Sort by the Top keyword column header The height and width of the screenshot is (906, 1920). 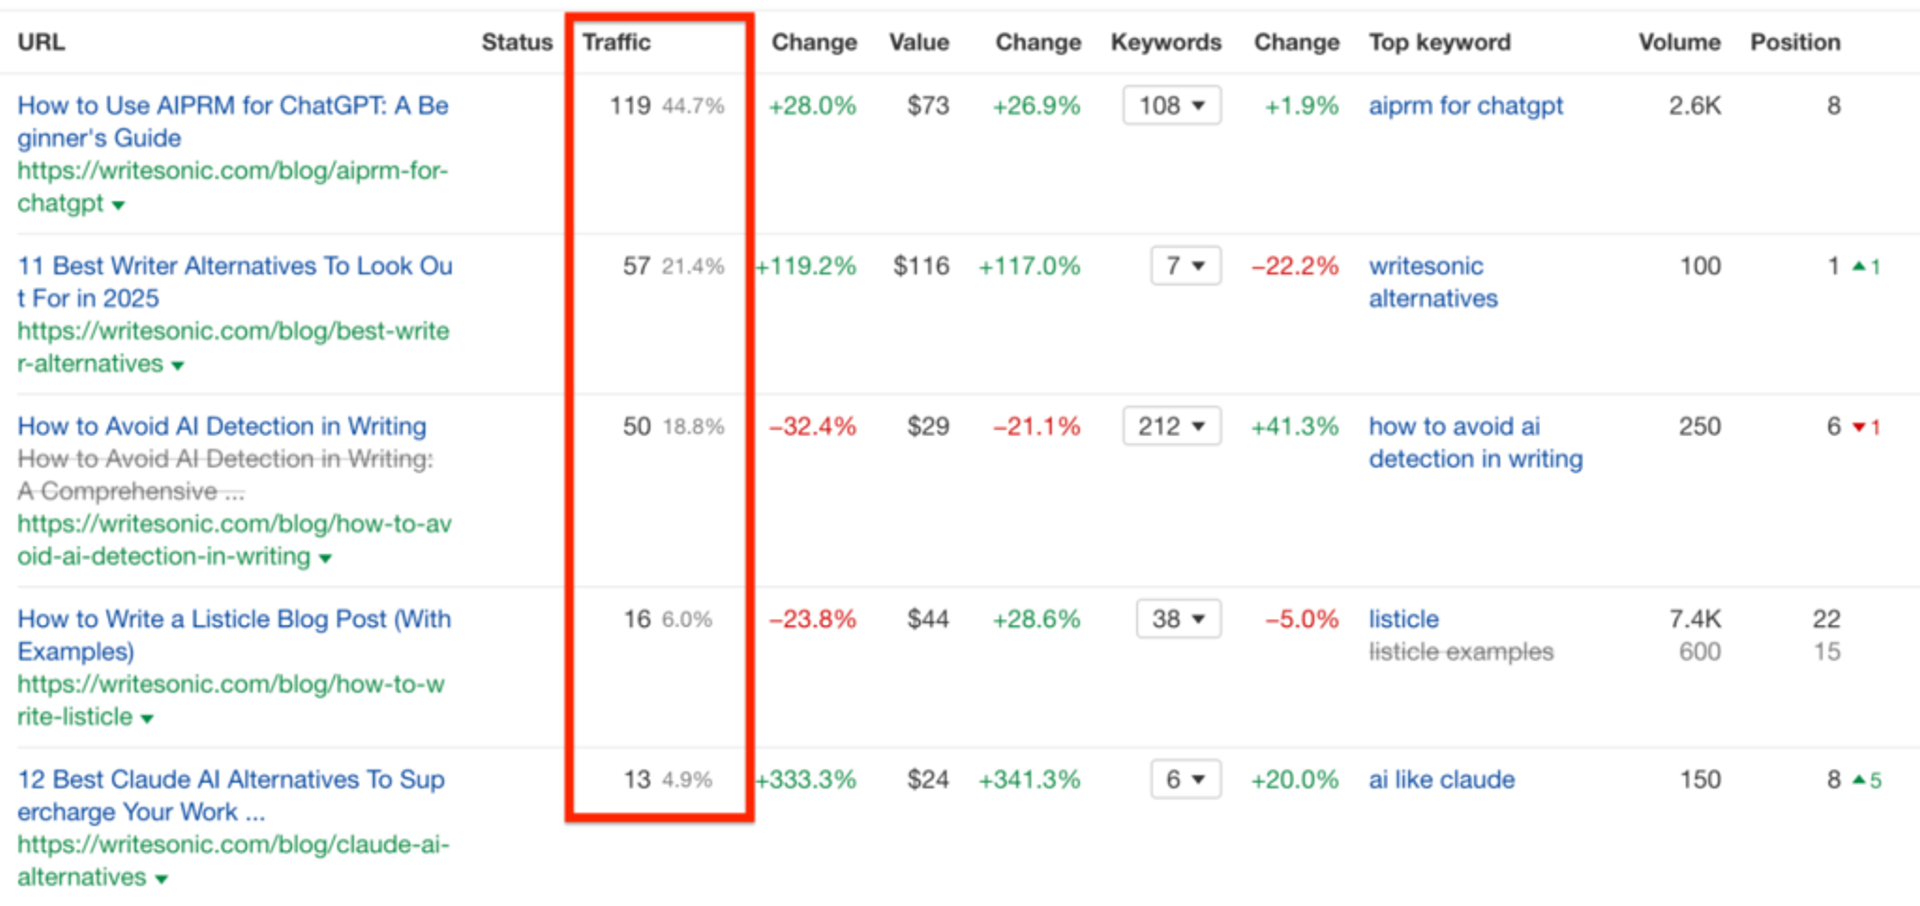(1440, 42)
